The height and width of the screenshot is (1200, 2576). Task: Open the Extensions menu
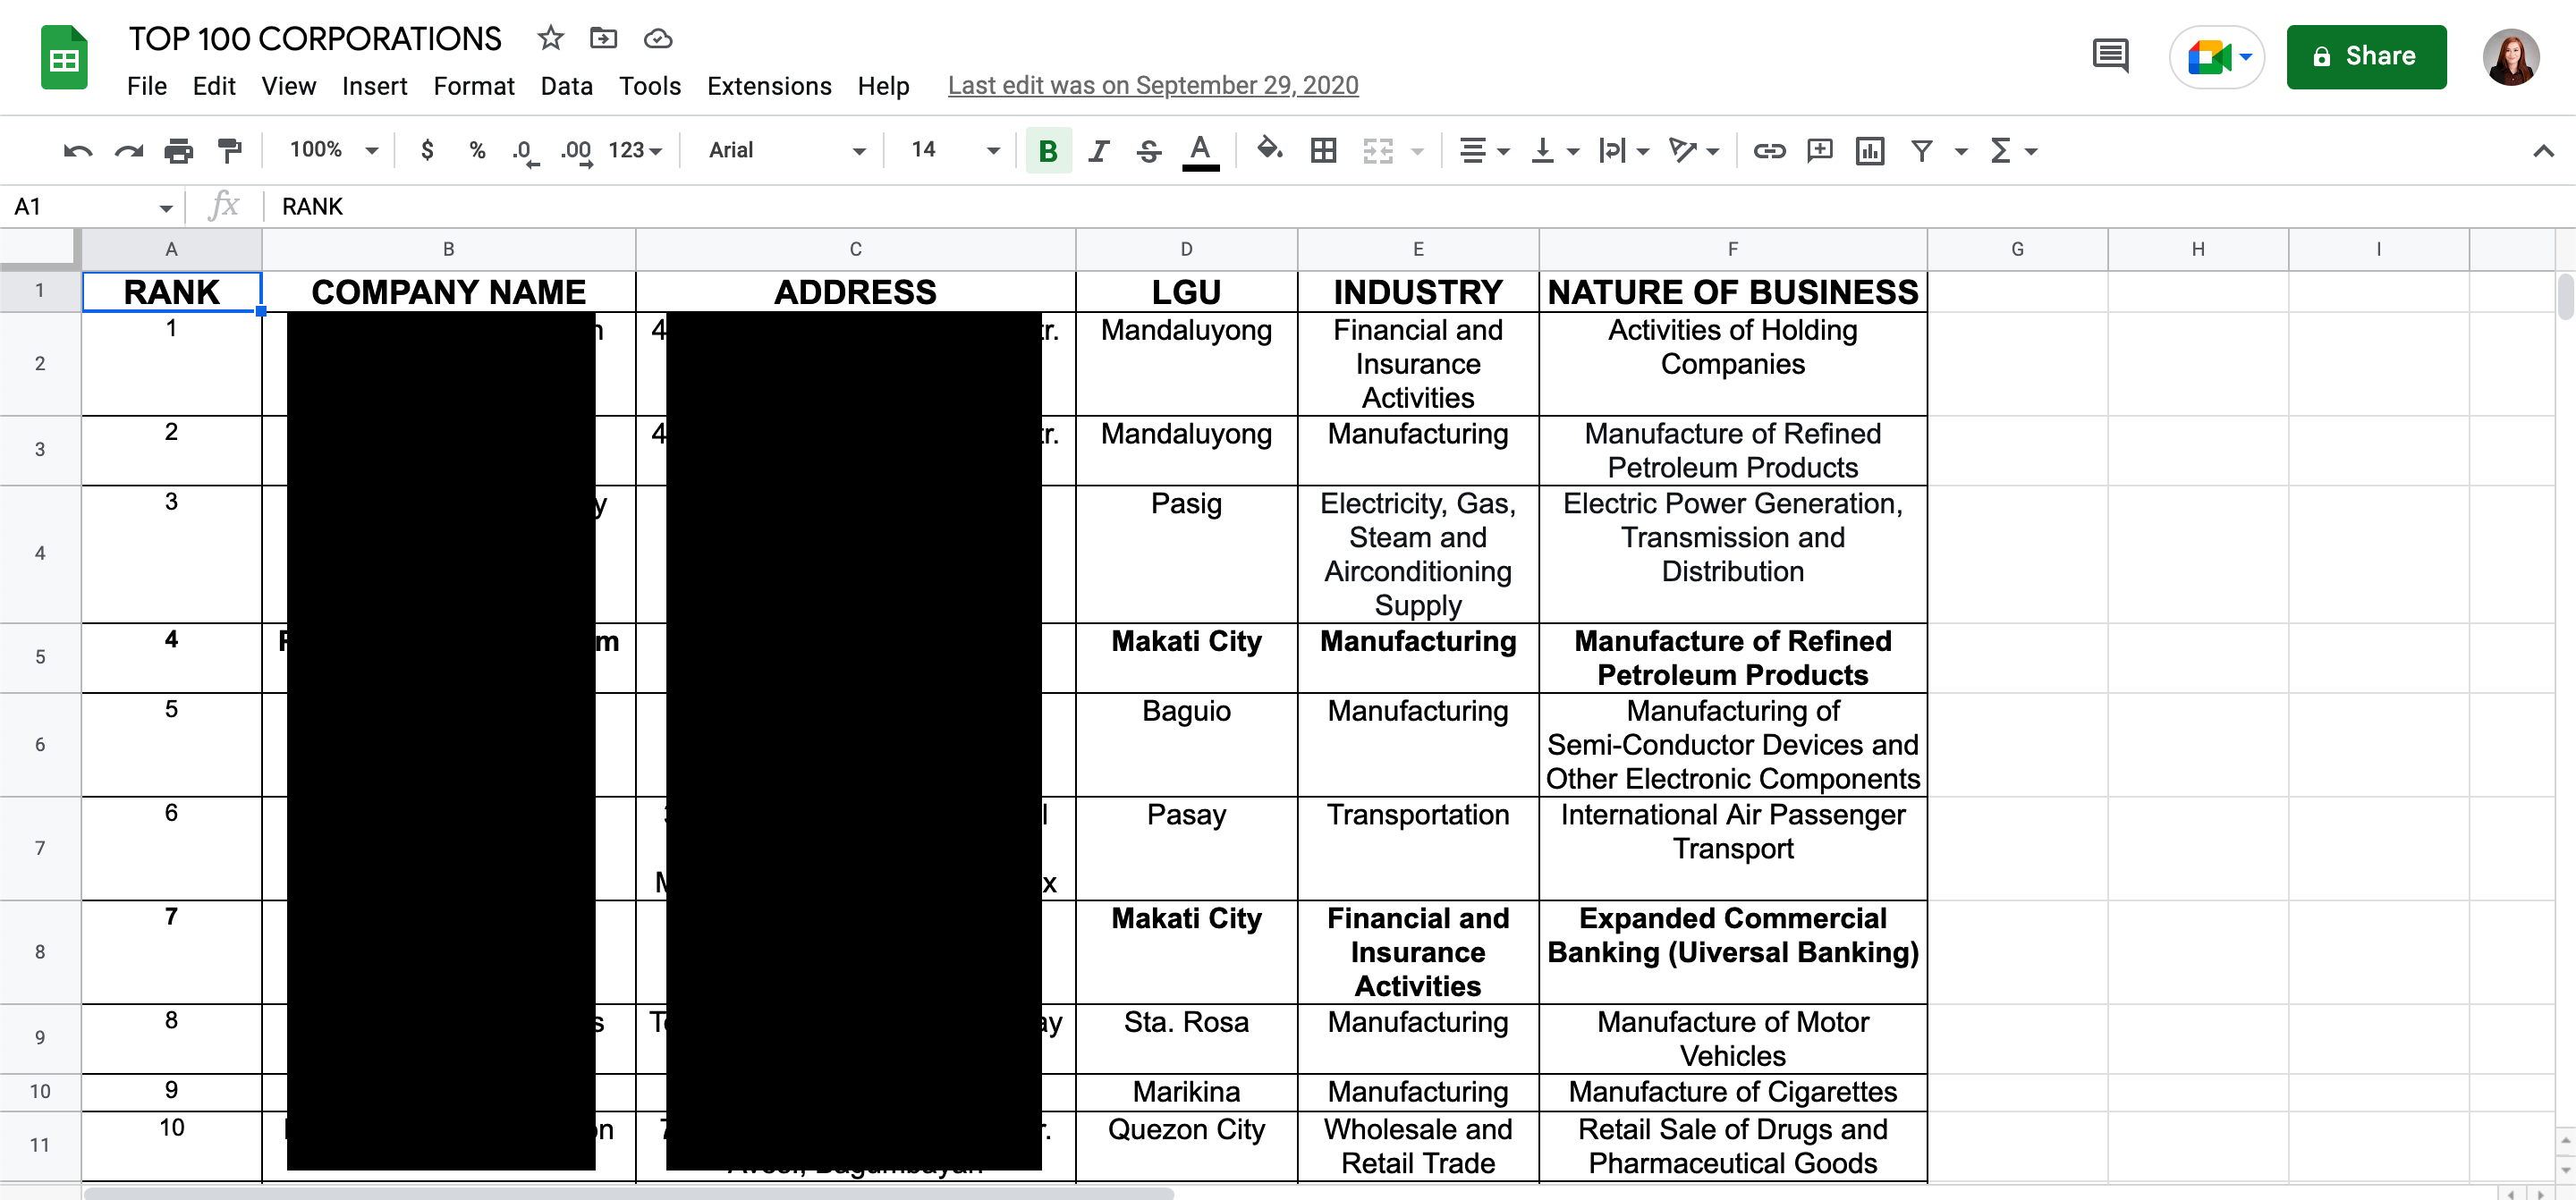click(768, 86)
